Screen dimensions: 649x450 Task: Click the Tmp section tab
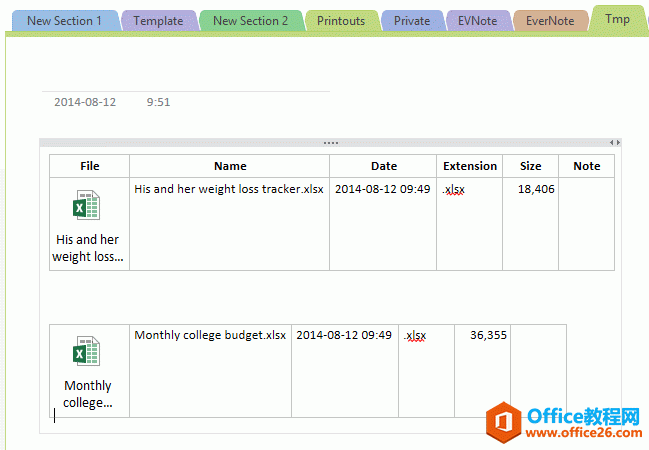(x=617, y=18)
